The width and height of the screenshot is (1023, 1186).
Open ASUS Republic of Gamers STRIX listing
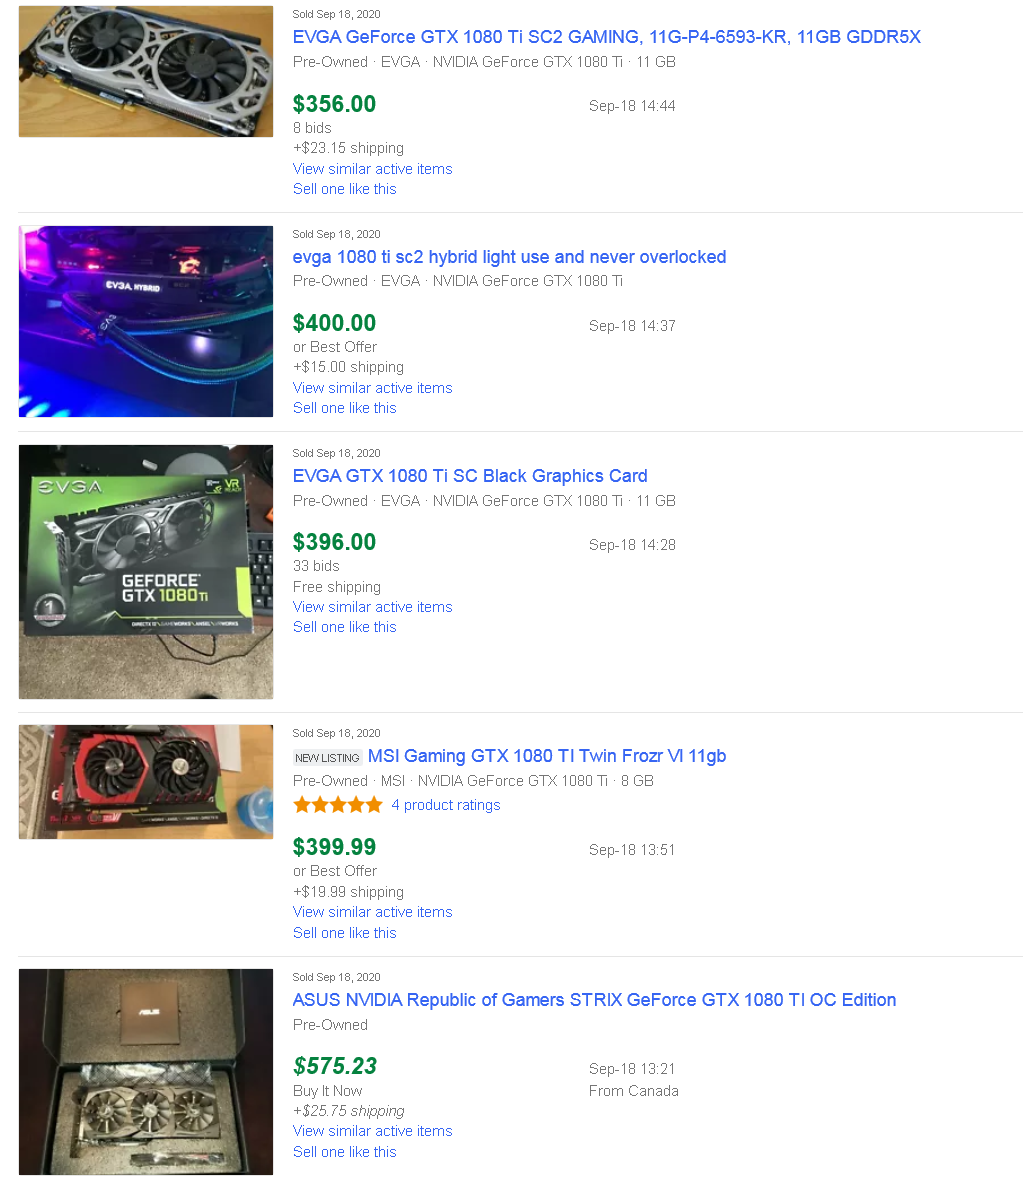(x=594, y=1000)
